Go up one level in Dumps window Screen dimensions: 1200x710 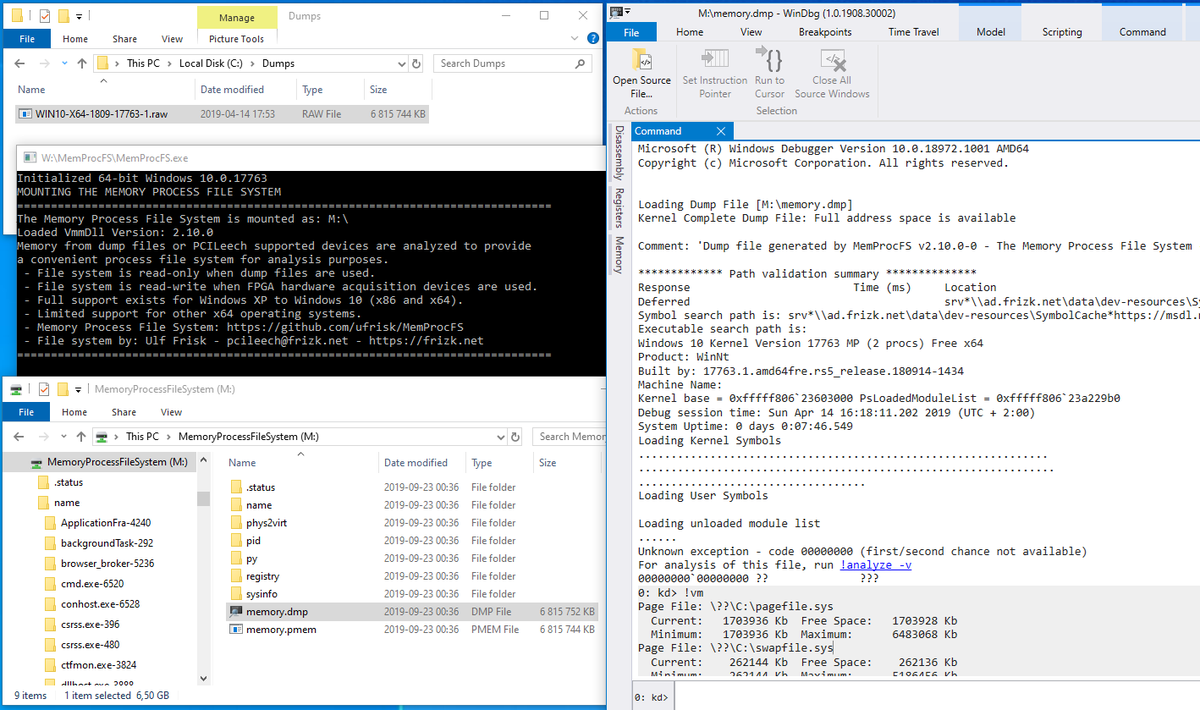(81, 63)
